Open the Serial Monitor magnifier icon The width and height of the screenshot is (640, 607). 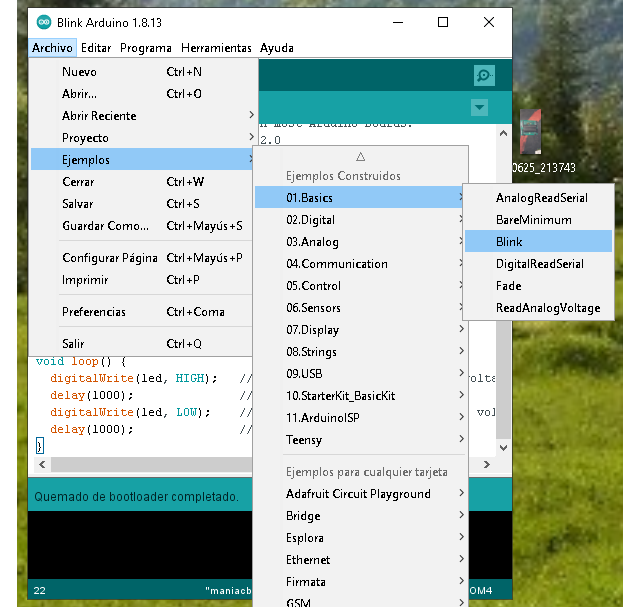484,76
